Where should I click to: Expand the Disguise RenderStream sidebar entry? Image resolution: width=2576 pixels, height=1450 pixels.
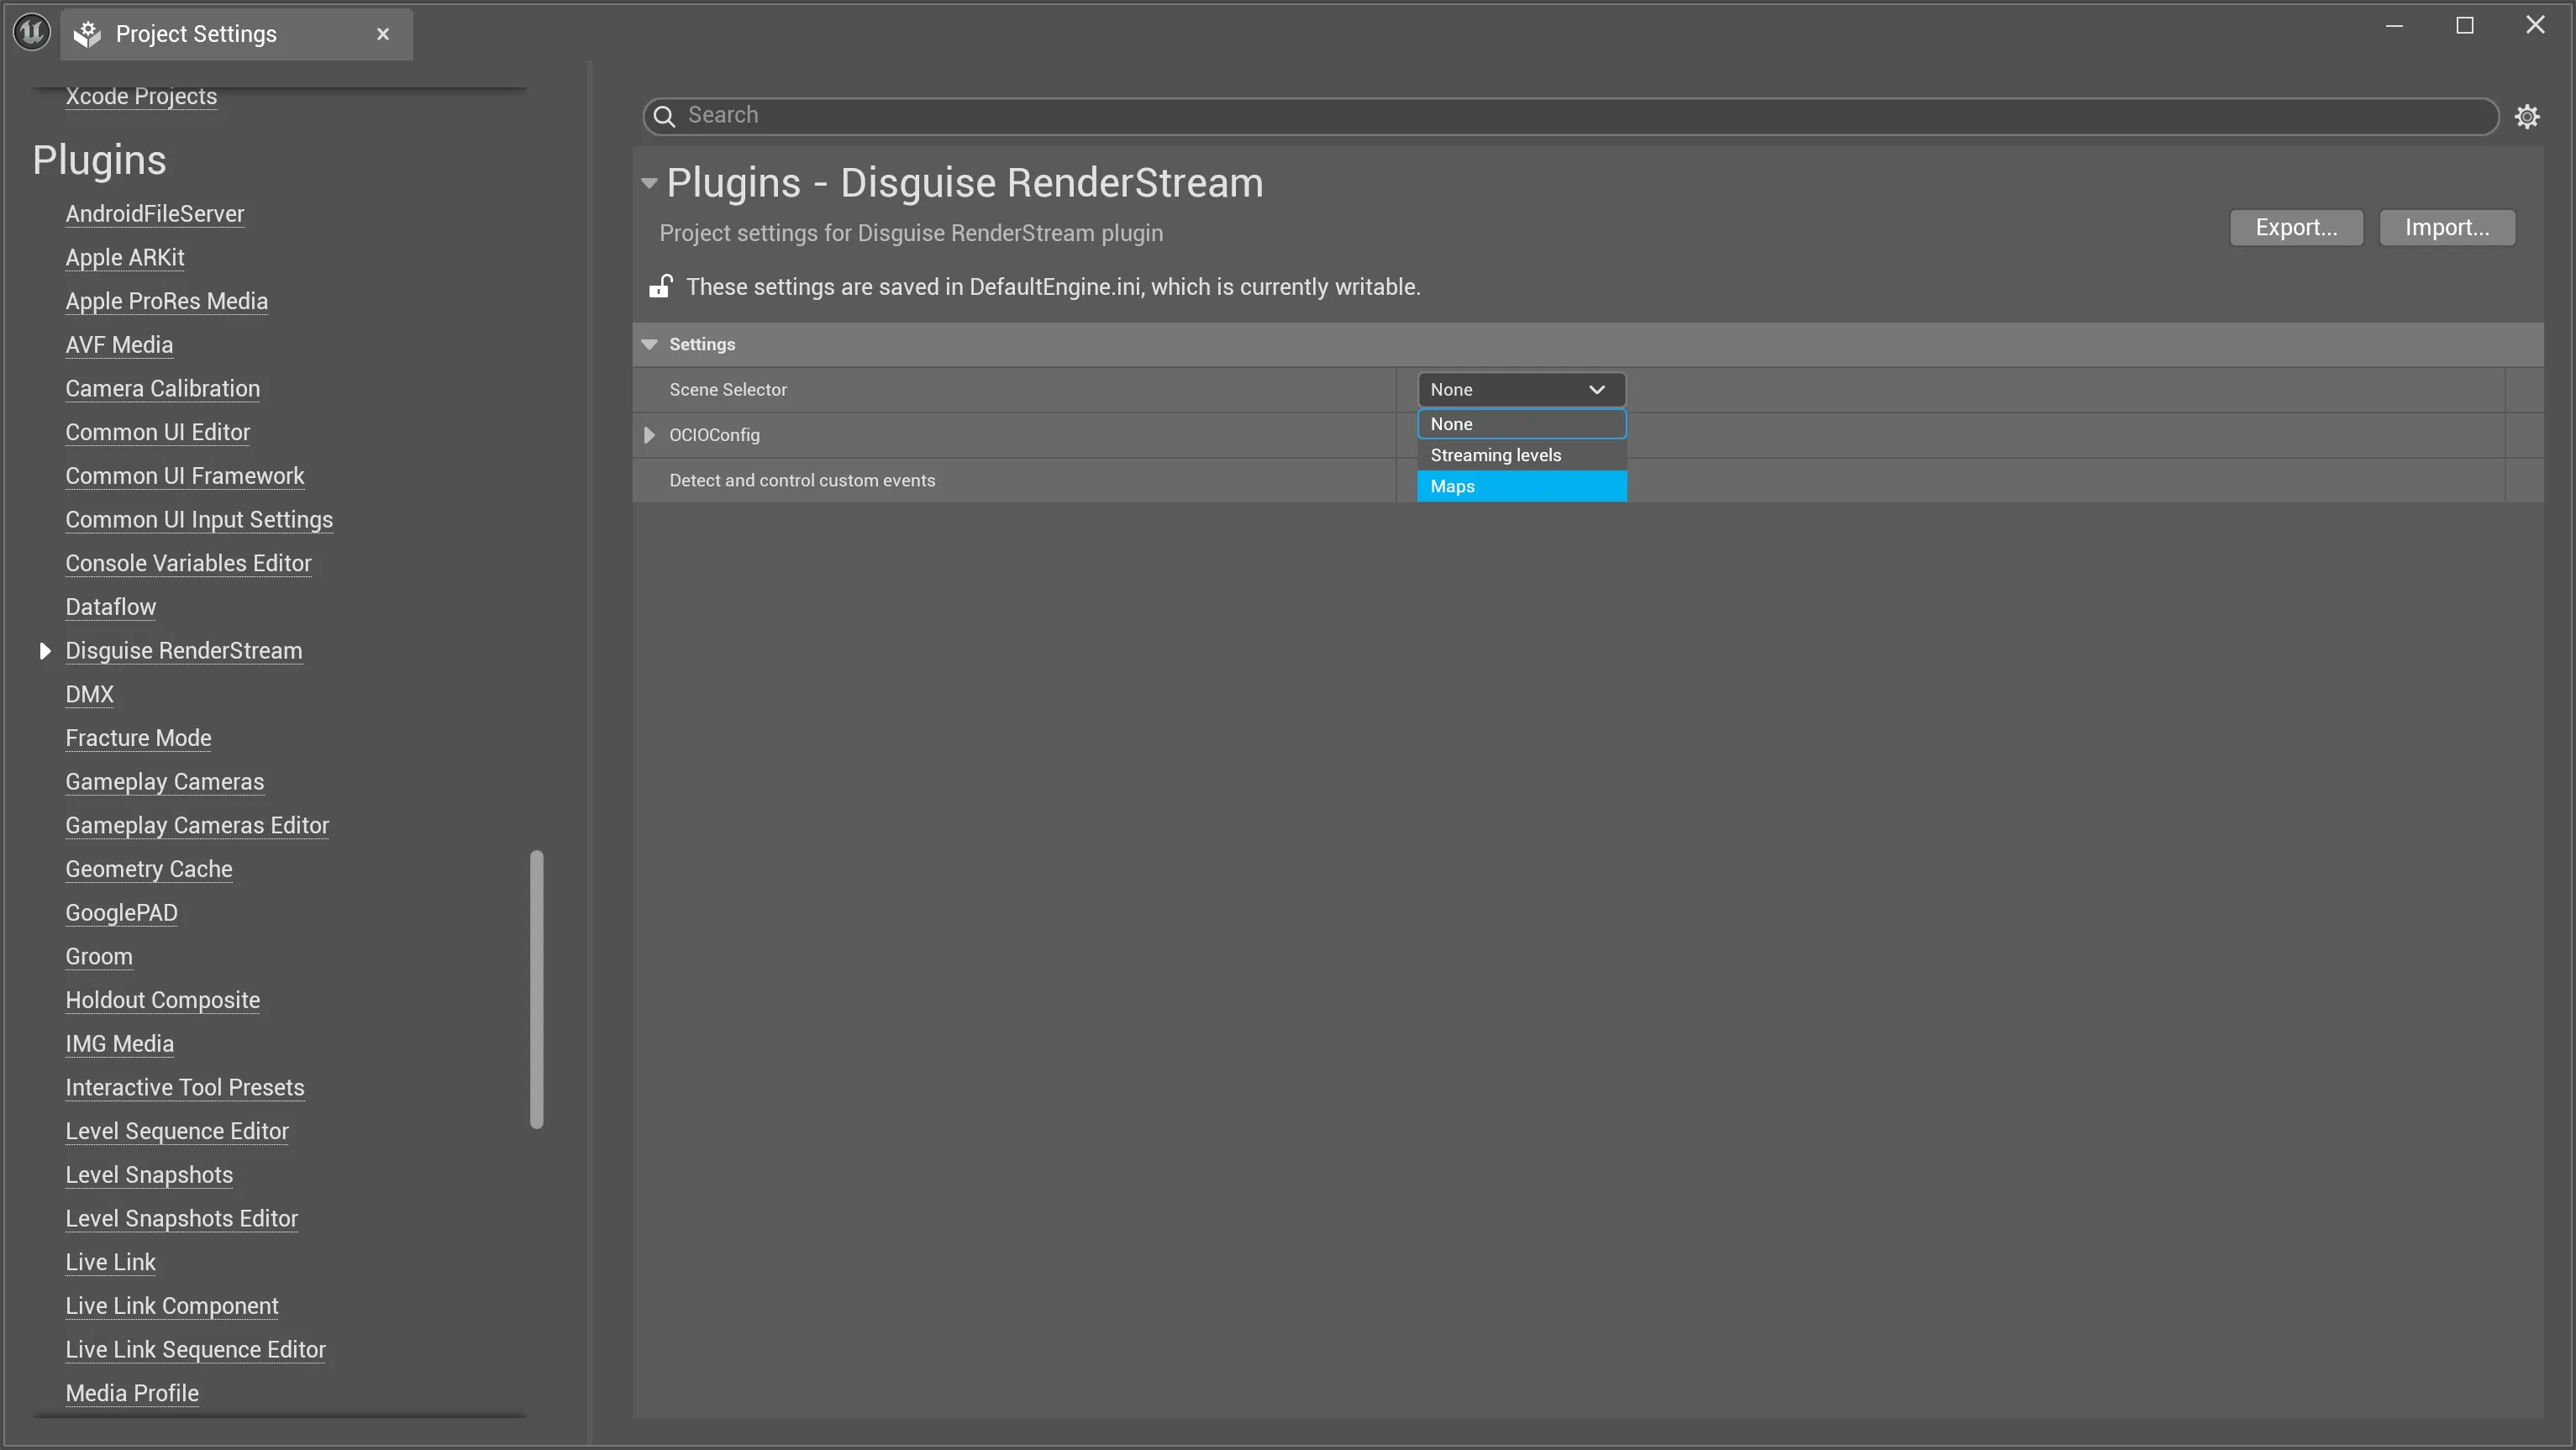tap(44, 649)
